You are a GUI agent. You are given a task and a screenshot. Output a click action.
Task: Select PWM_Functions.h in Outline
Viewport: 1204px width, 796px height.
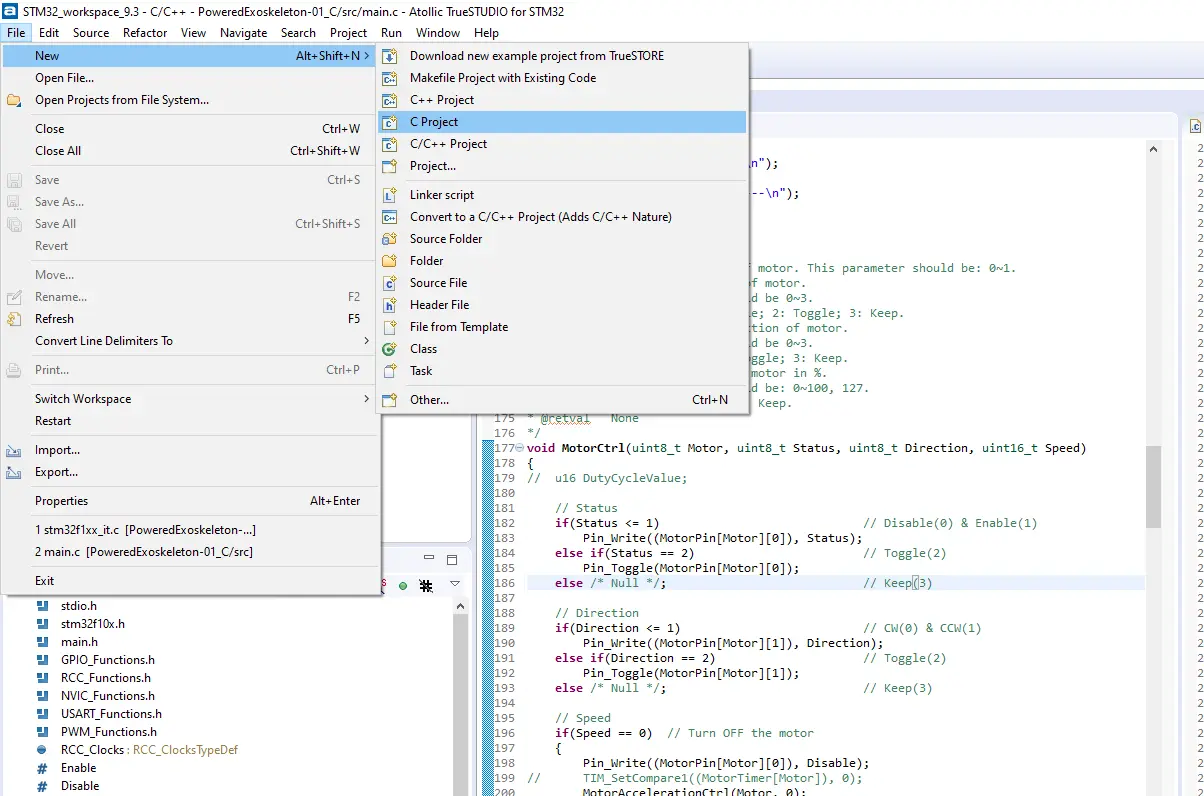108,732
